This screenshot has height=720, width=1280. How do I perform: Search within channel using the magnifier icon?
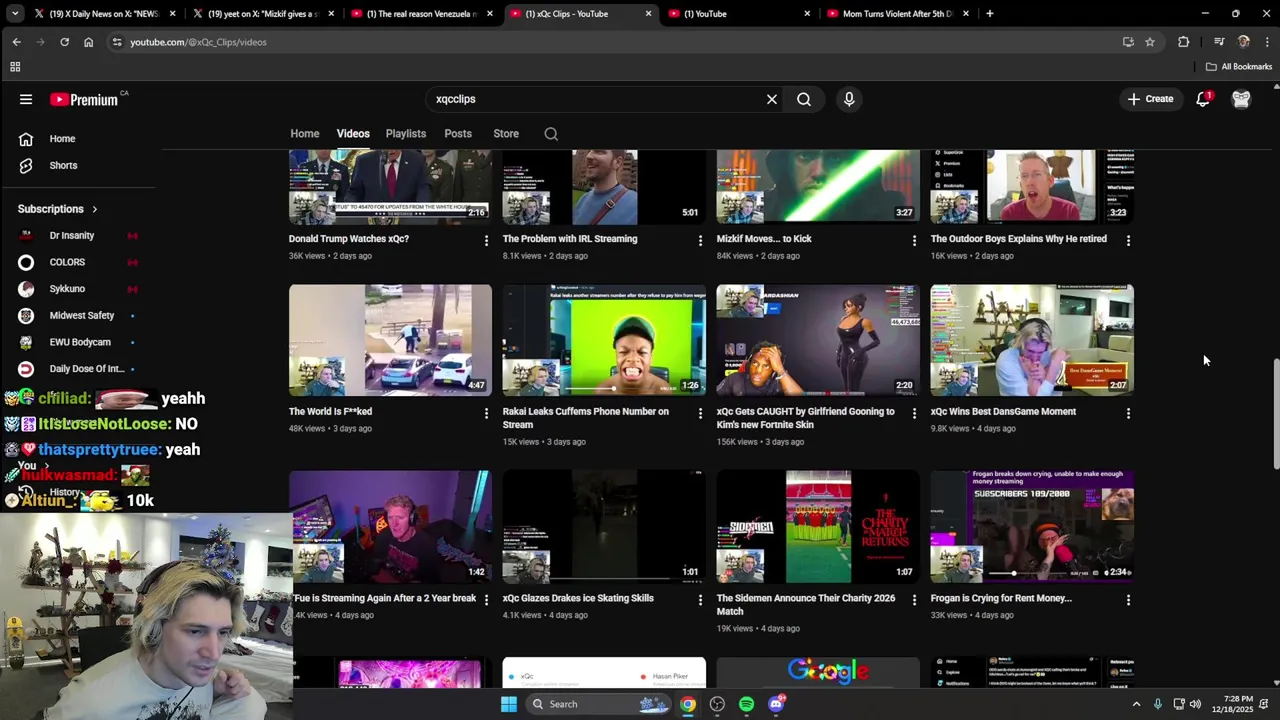point(551,134)
